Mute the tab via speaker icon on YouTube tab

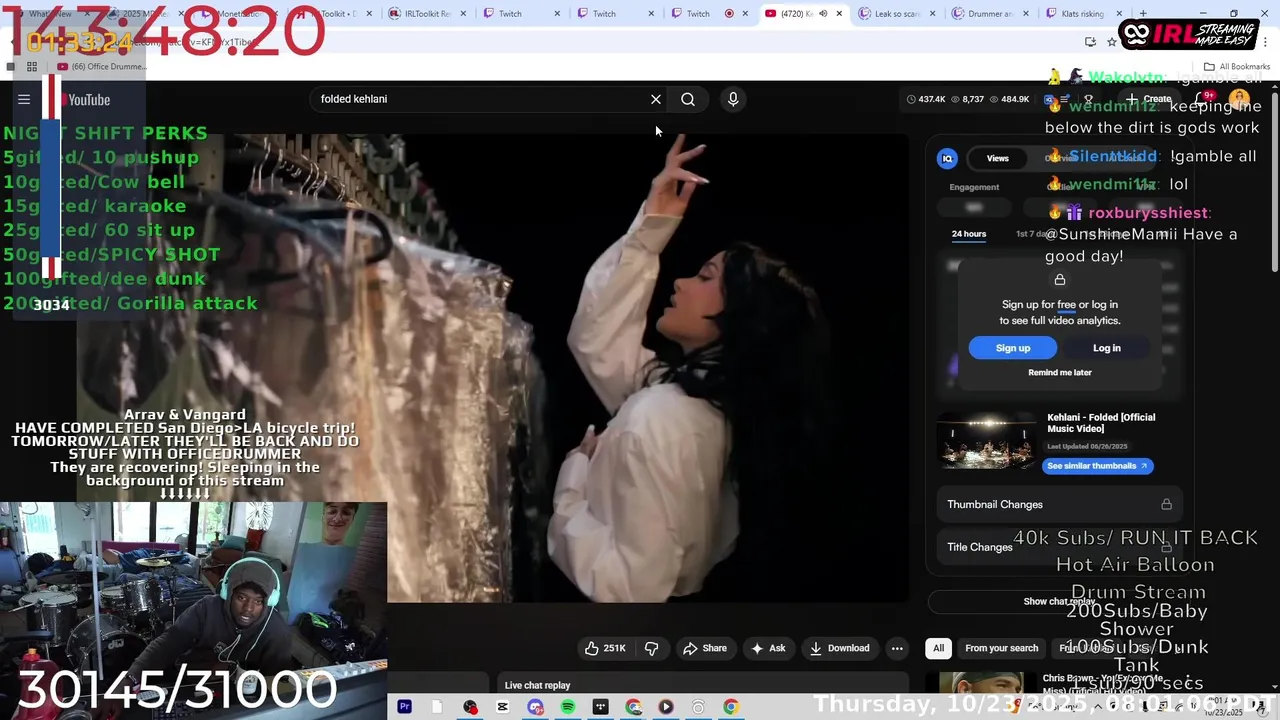pyautogui.click(x=823, y=14)
